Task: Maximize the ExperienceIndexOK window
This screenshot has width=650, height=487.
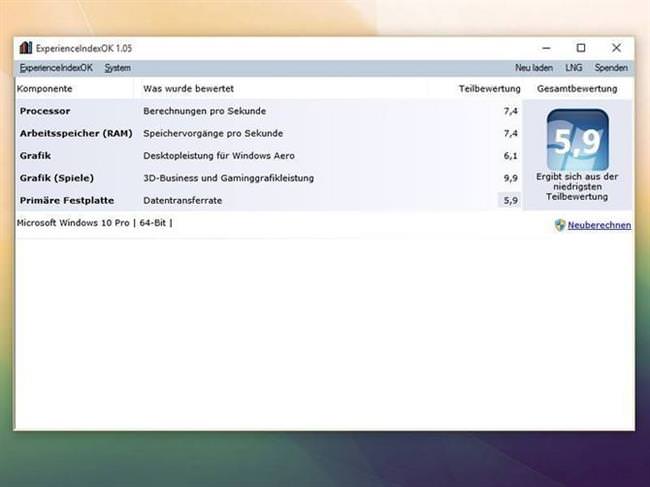Action: 581,48
